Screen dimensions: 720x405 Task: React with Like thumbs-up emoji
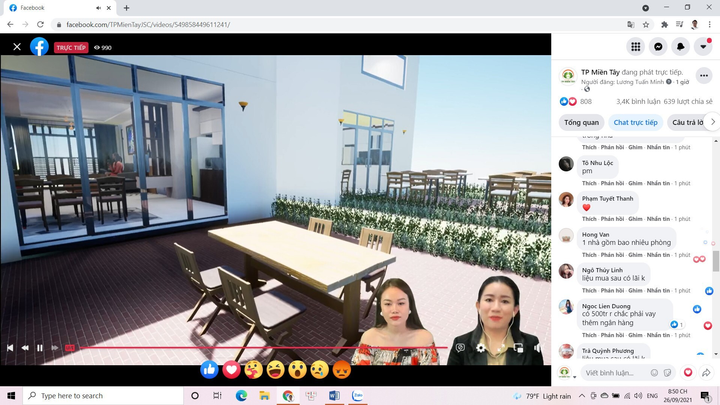(209, 370)
